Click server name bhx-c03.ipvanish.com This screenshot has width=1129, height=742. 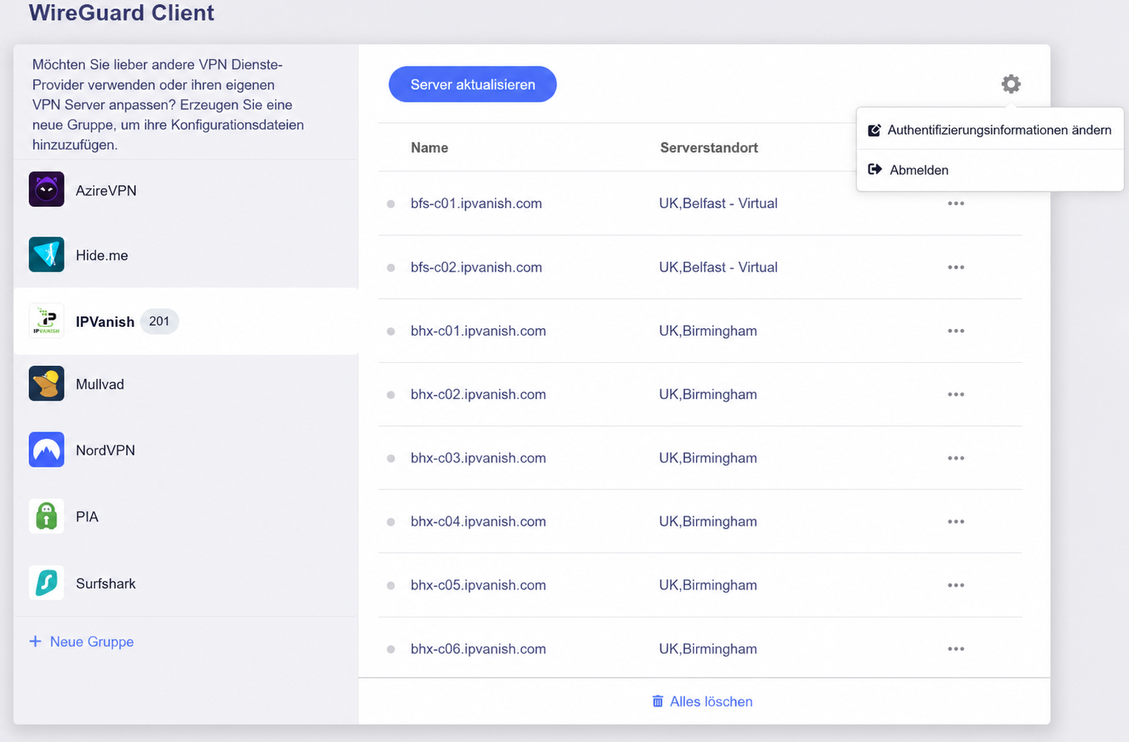click(478, 458)
